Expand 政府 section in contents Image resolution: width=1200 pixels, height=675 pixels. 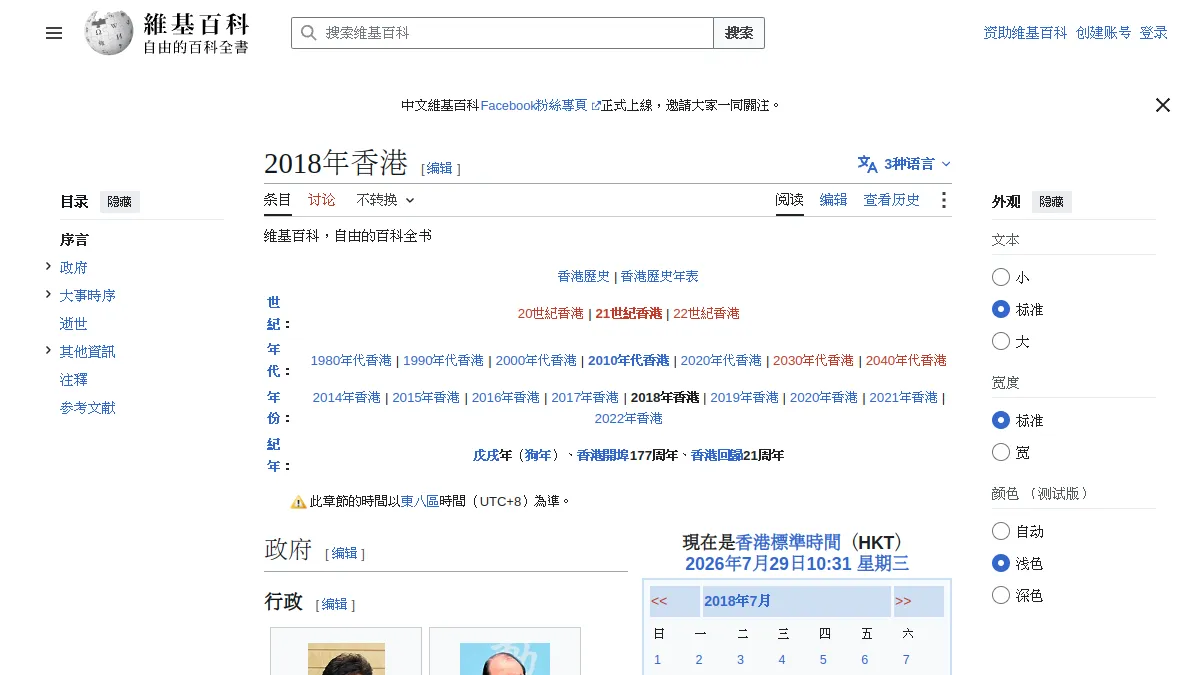pyautogui.click(x=48, y=266)
